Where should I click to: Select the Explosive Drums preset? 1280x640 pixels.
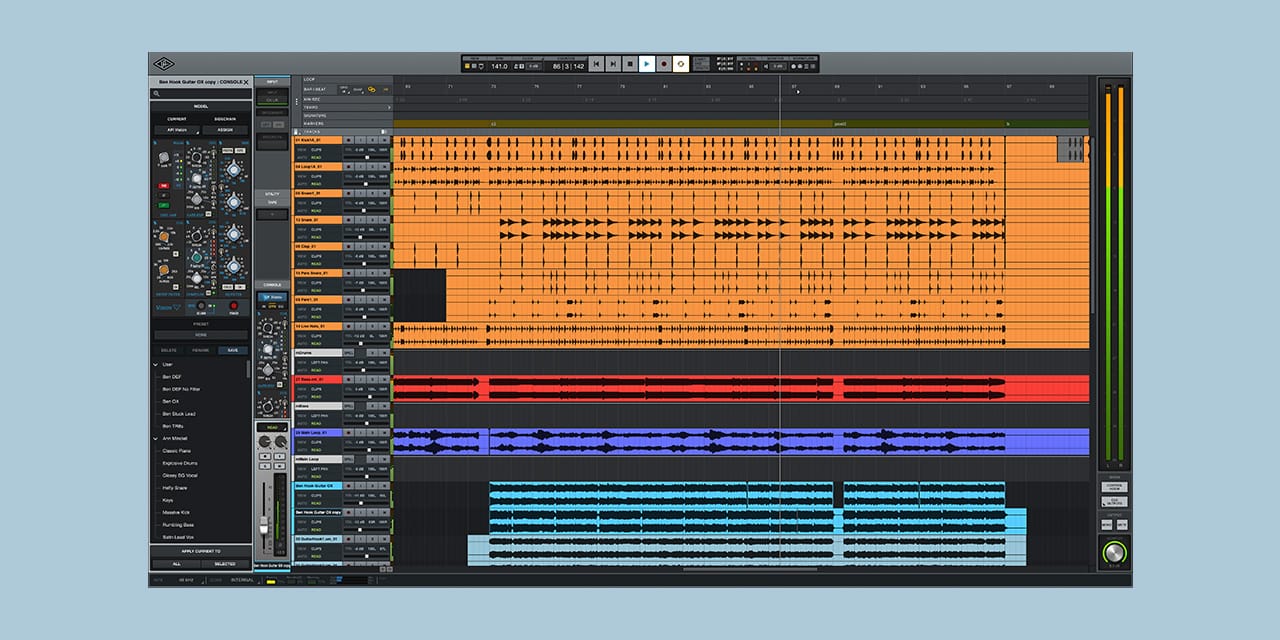point(181,463)
